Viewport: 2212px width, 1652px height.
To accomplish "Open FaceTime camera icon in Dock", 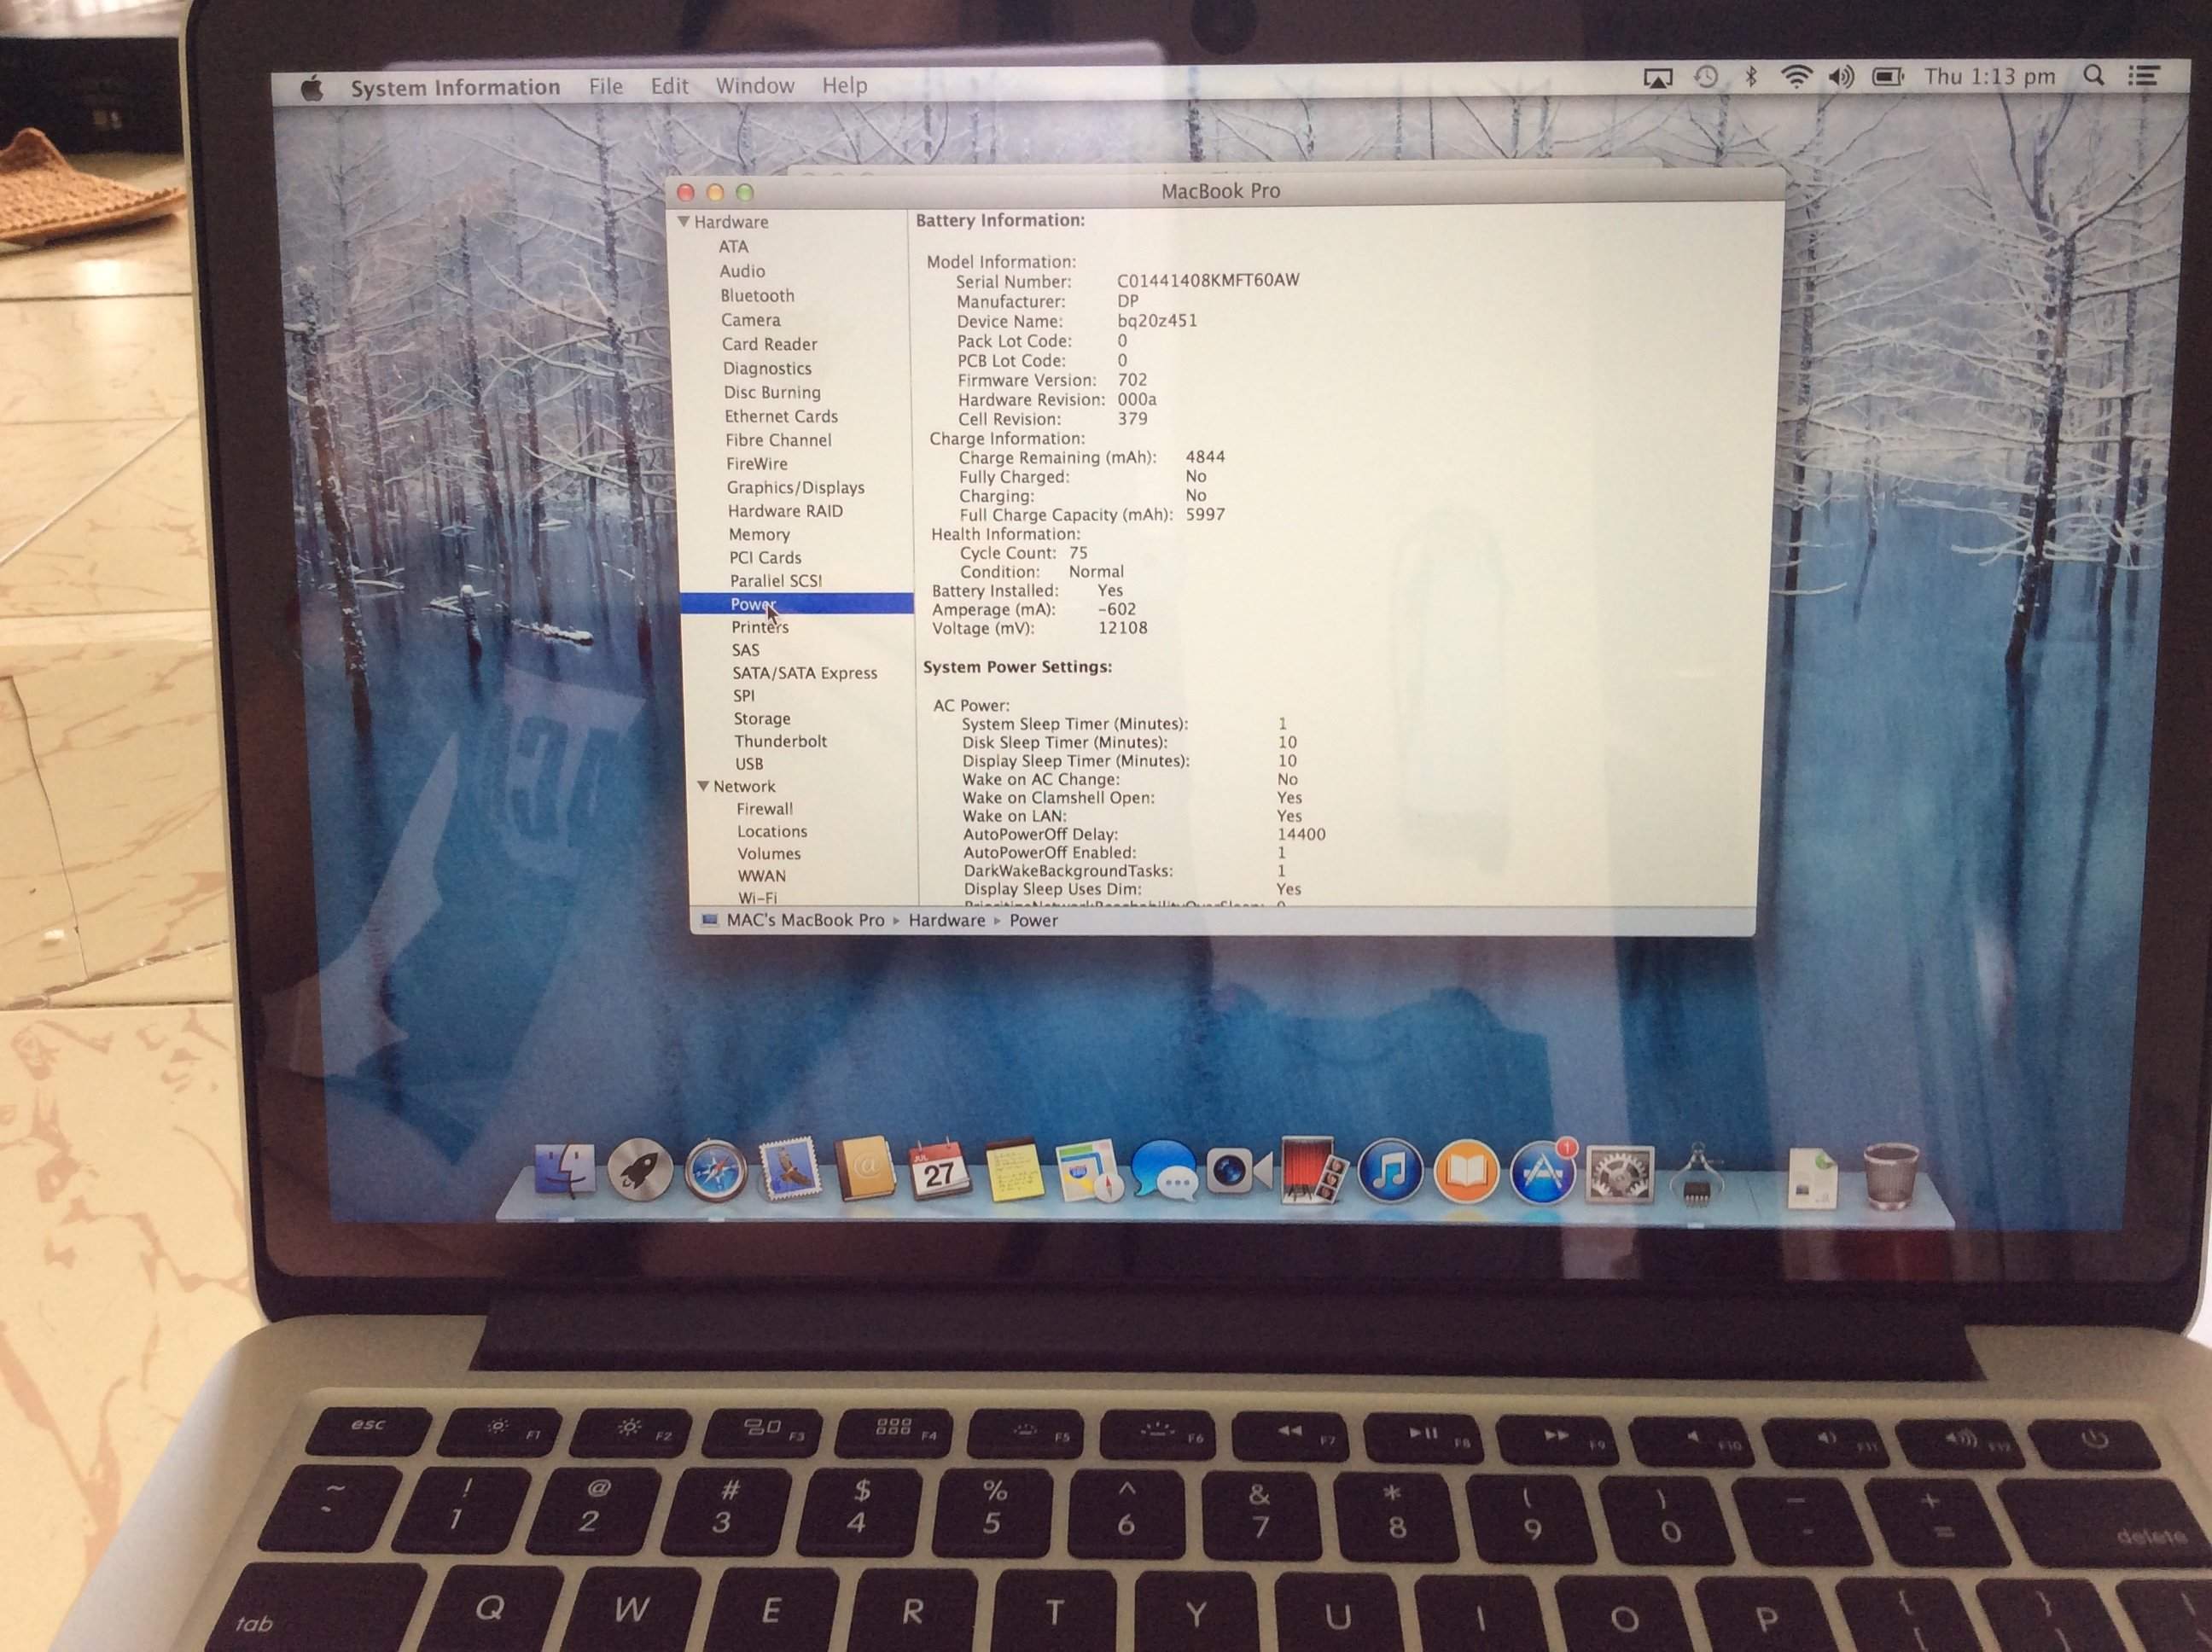I will pos(1238,1170).
